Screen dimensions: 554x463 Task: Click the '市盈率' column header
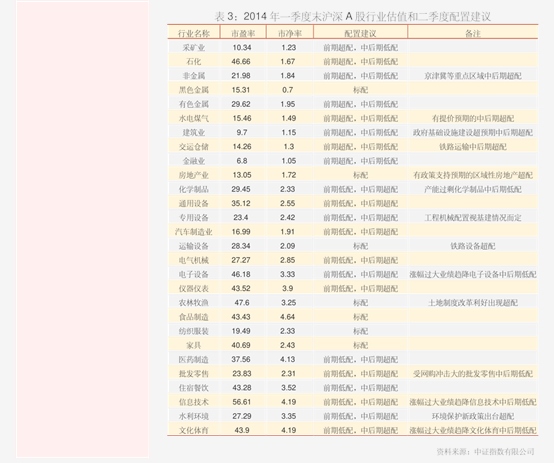click(243, 33)
